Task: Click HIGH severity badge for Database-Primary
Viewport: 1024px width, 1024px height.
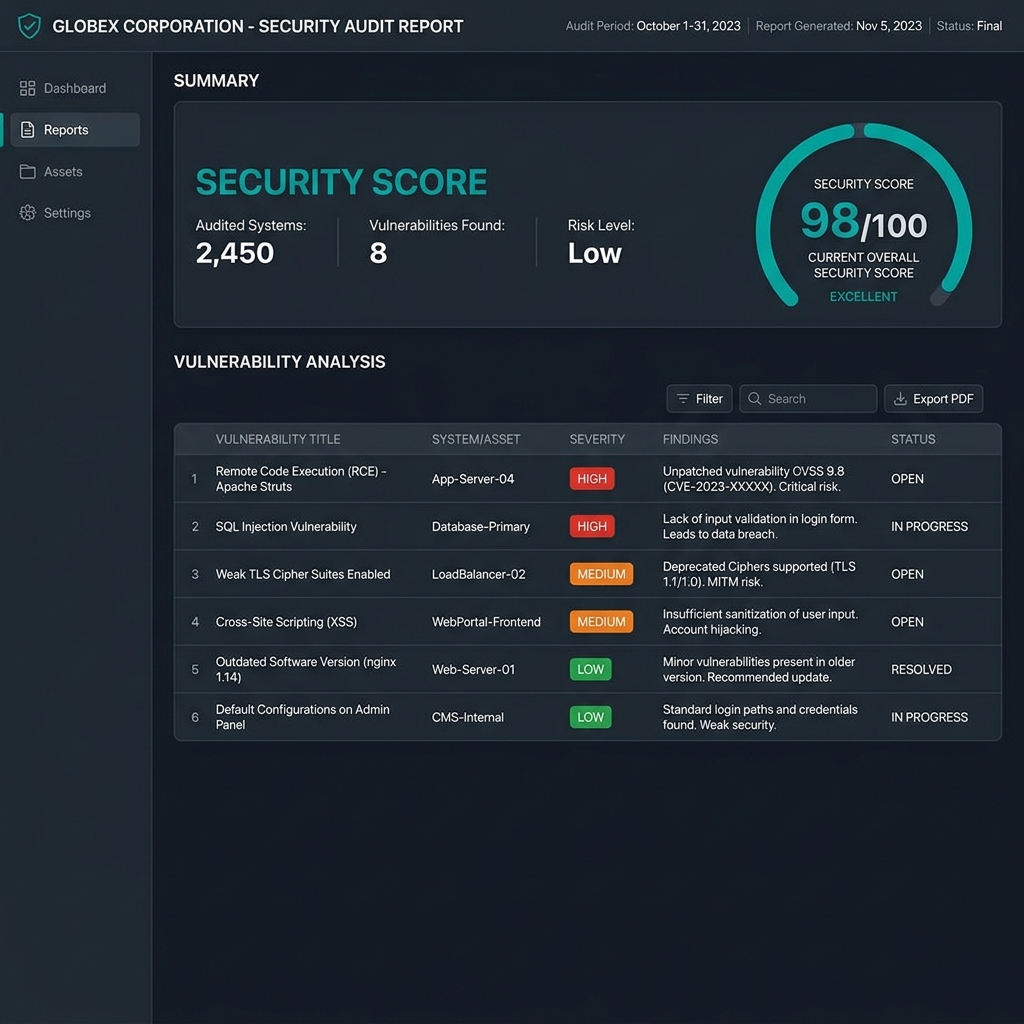Action: (592, 526)
